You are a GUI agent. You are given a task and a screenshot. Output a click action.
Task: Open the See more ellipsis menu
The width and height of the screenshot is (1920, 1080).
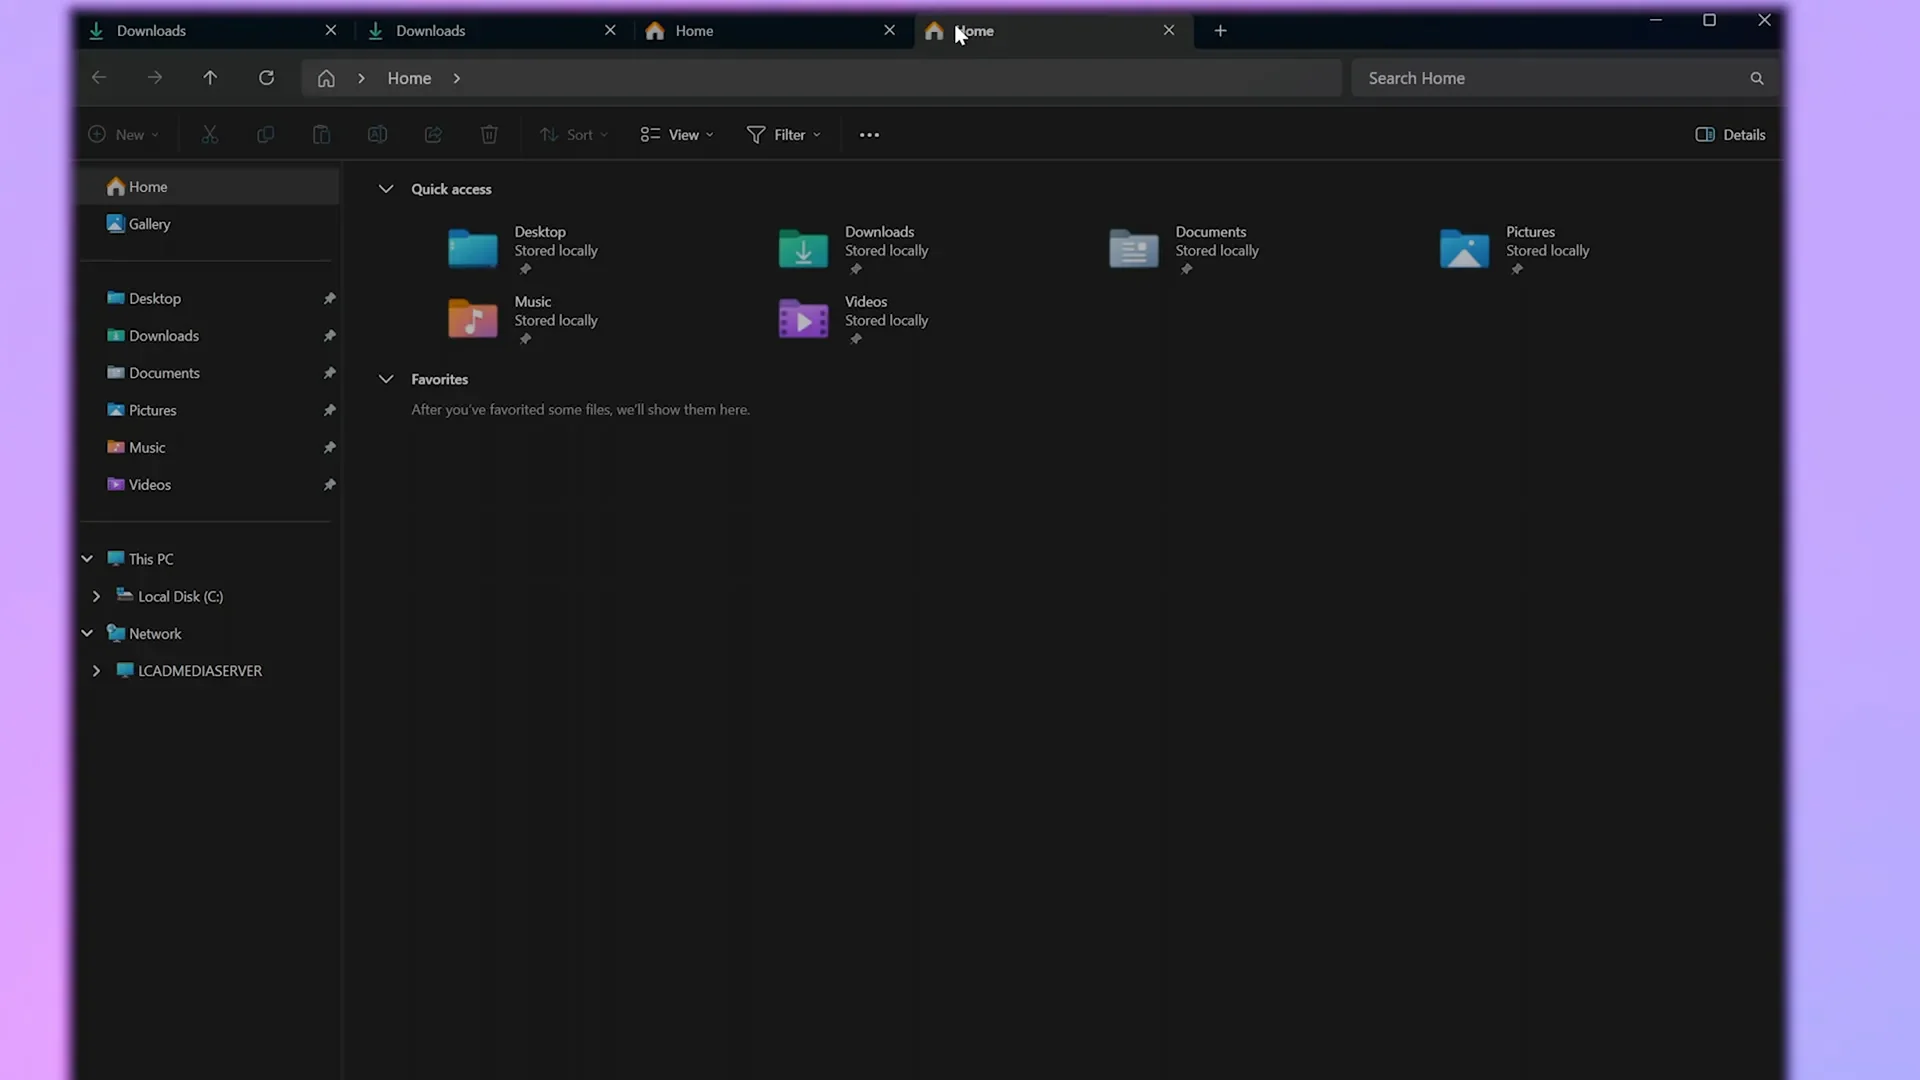(x=869, y=135)
